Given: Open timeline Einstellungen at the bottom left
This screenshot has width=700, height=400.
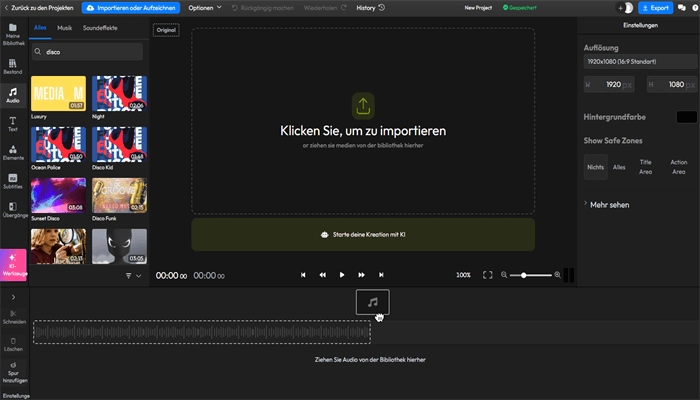Looking at the screenshot, I should pyautogui.click(x=16, y=396).
